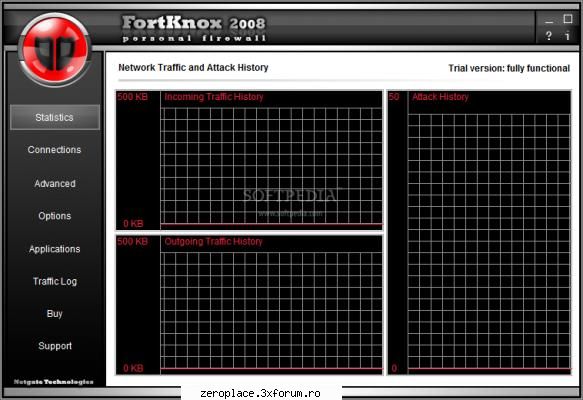This screenshot has height=400, width=583.
Task: Click the 'Network Traffic and Attack History' heading
Action: coord(193,68)
